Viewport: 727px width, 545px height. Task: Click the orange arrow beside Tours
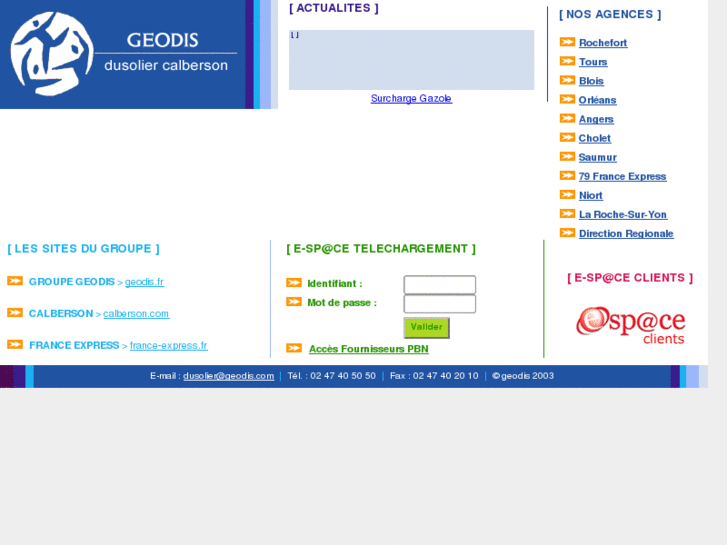tap(567, 61)
